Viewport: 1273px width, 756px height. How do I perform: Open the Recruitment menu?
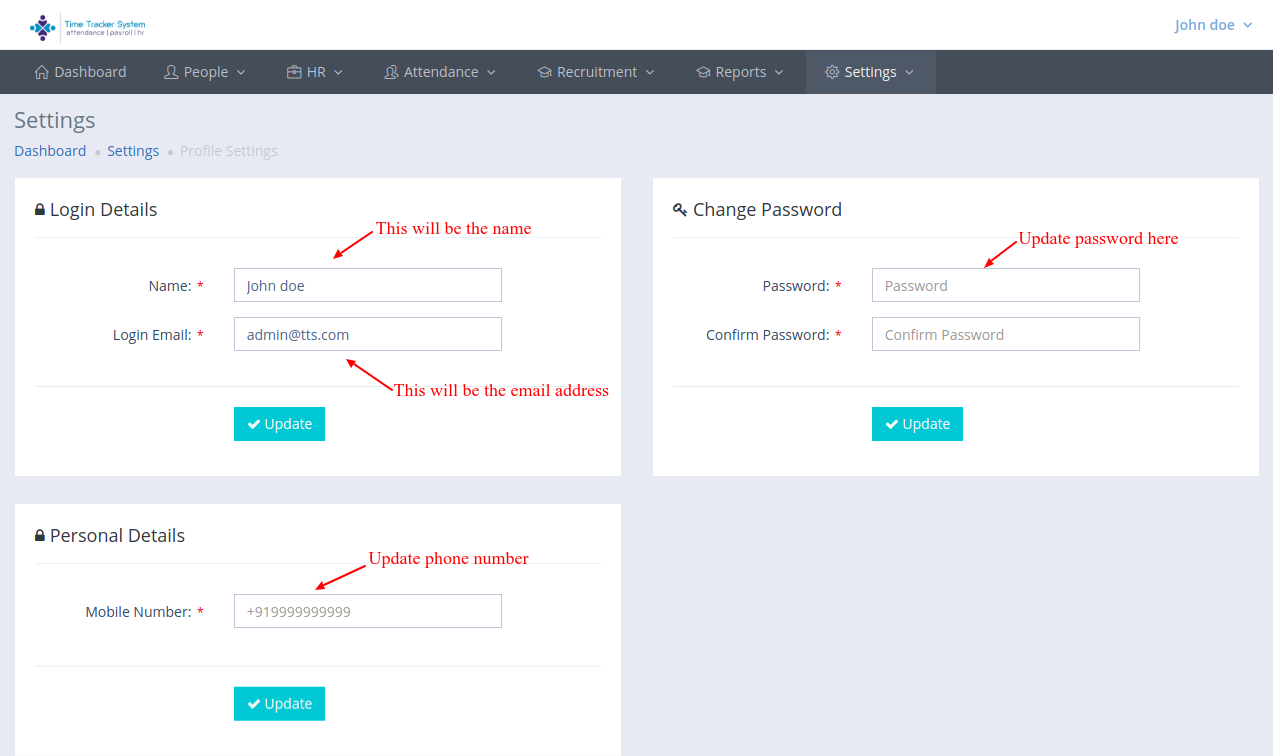(x=596, y=72)
